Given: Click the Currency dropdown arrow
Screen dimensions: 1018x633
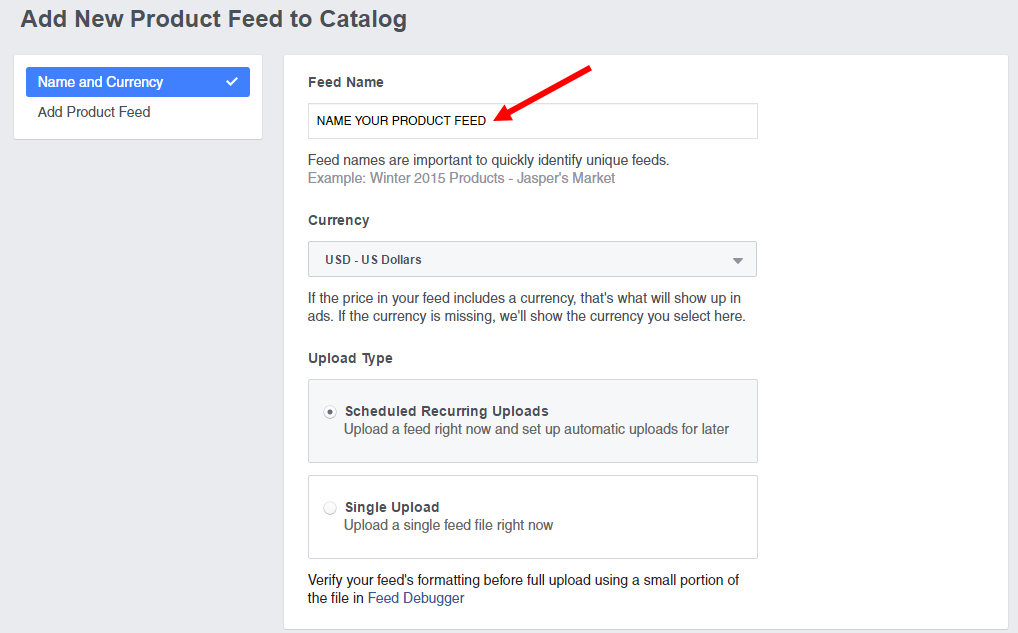Looking at the screenshot, I should 739,259.
